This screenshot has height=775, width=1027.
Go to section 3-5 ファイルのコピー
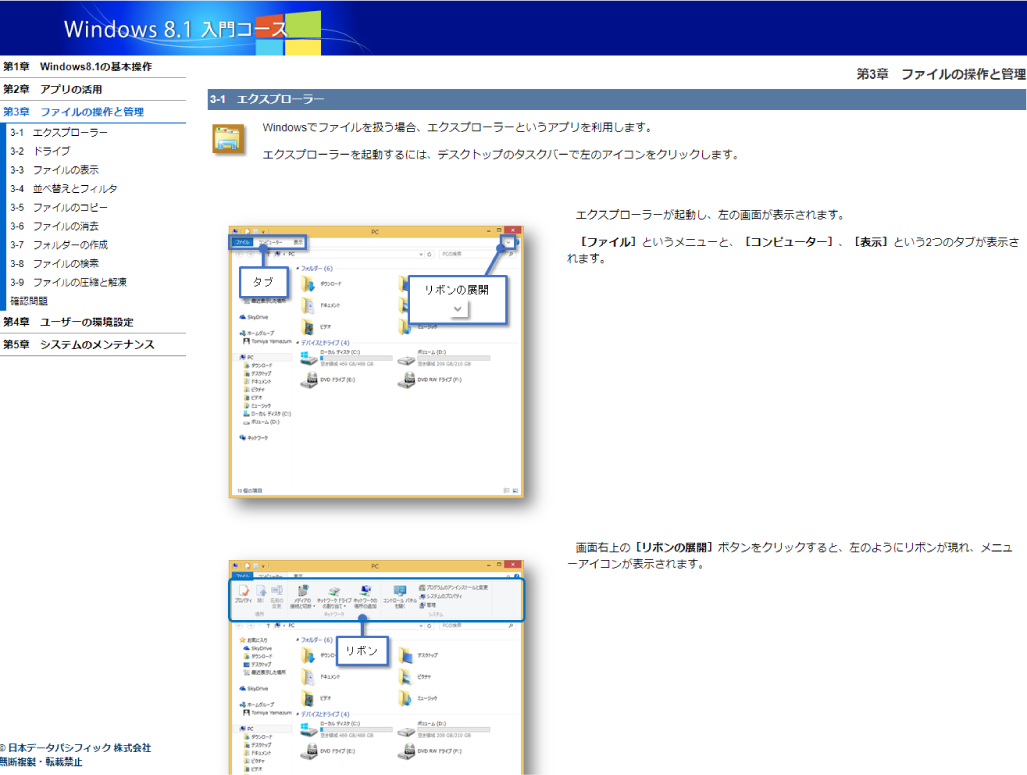59,208
